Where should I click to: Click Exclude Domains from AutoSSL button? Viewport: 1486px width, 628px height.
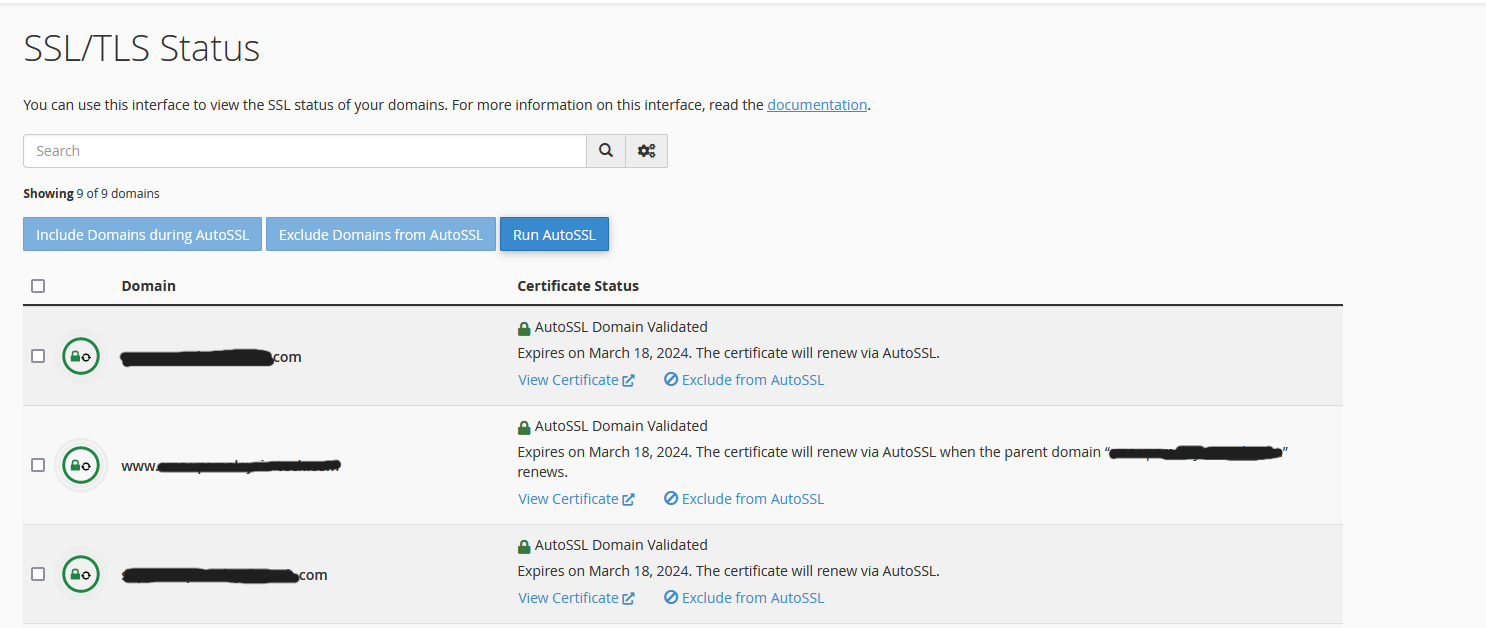(380, 234)
